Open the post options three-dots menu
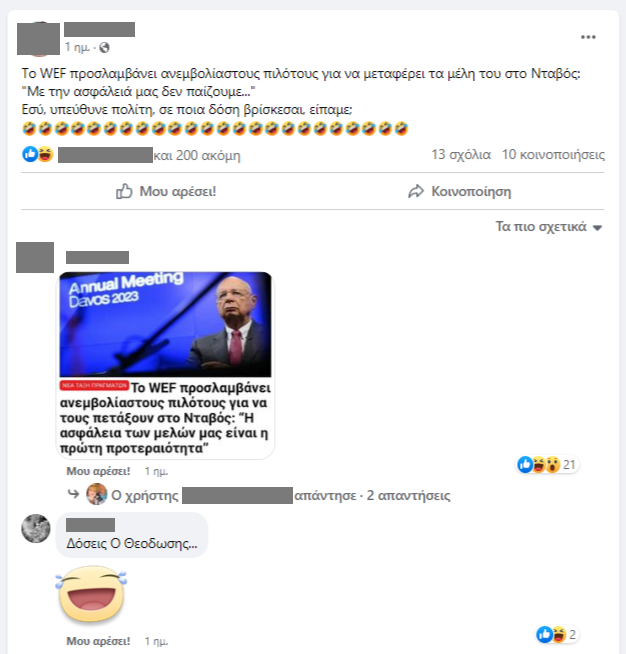 tap(588, 37)
